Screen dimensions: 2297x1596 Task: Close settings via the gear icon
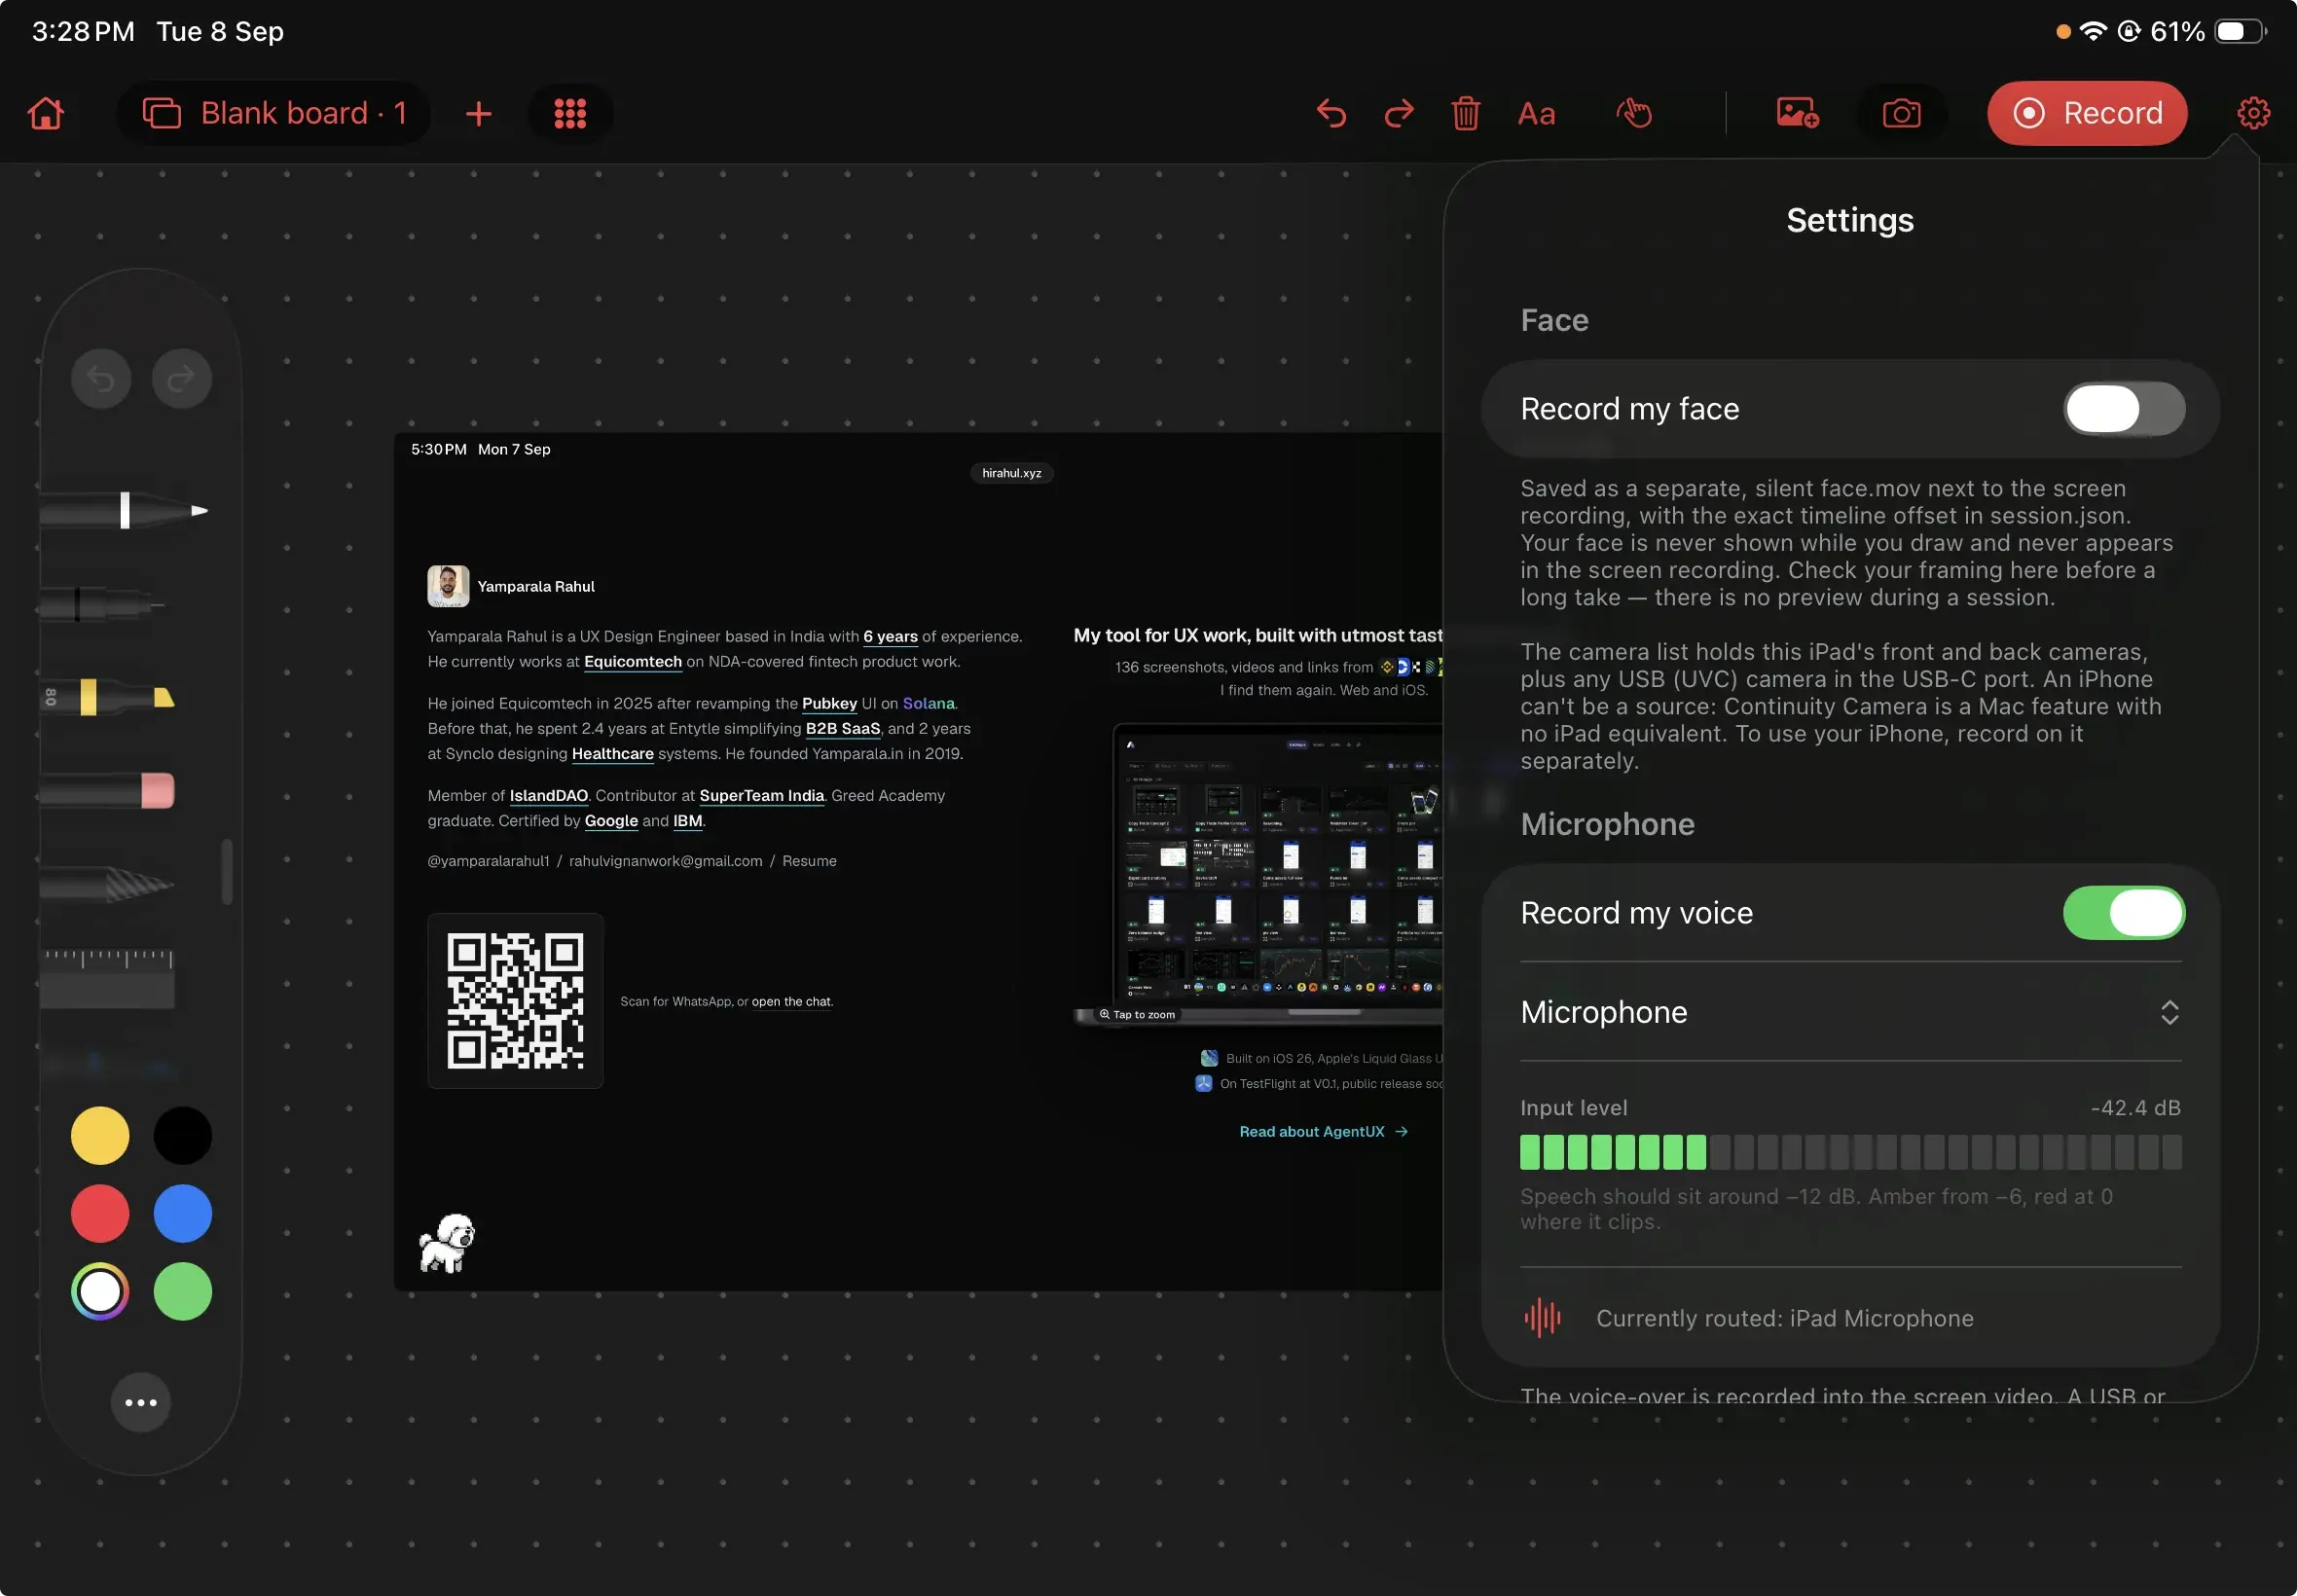(2252, 113)
